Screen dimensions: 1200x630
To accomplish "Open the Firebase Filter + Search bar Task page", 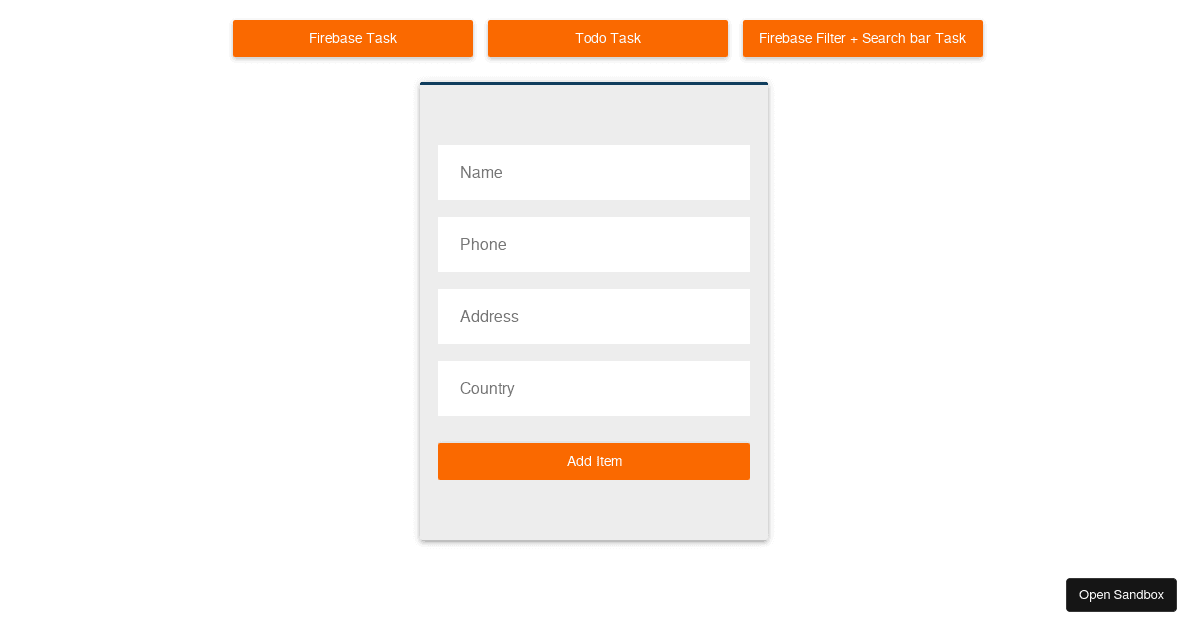I will (862, 38).
